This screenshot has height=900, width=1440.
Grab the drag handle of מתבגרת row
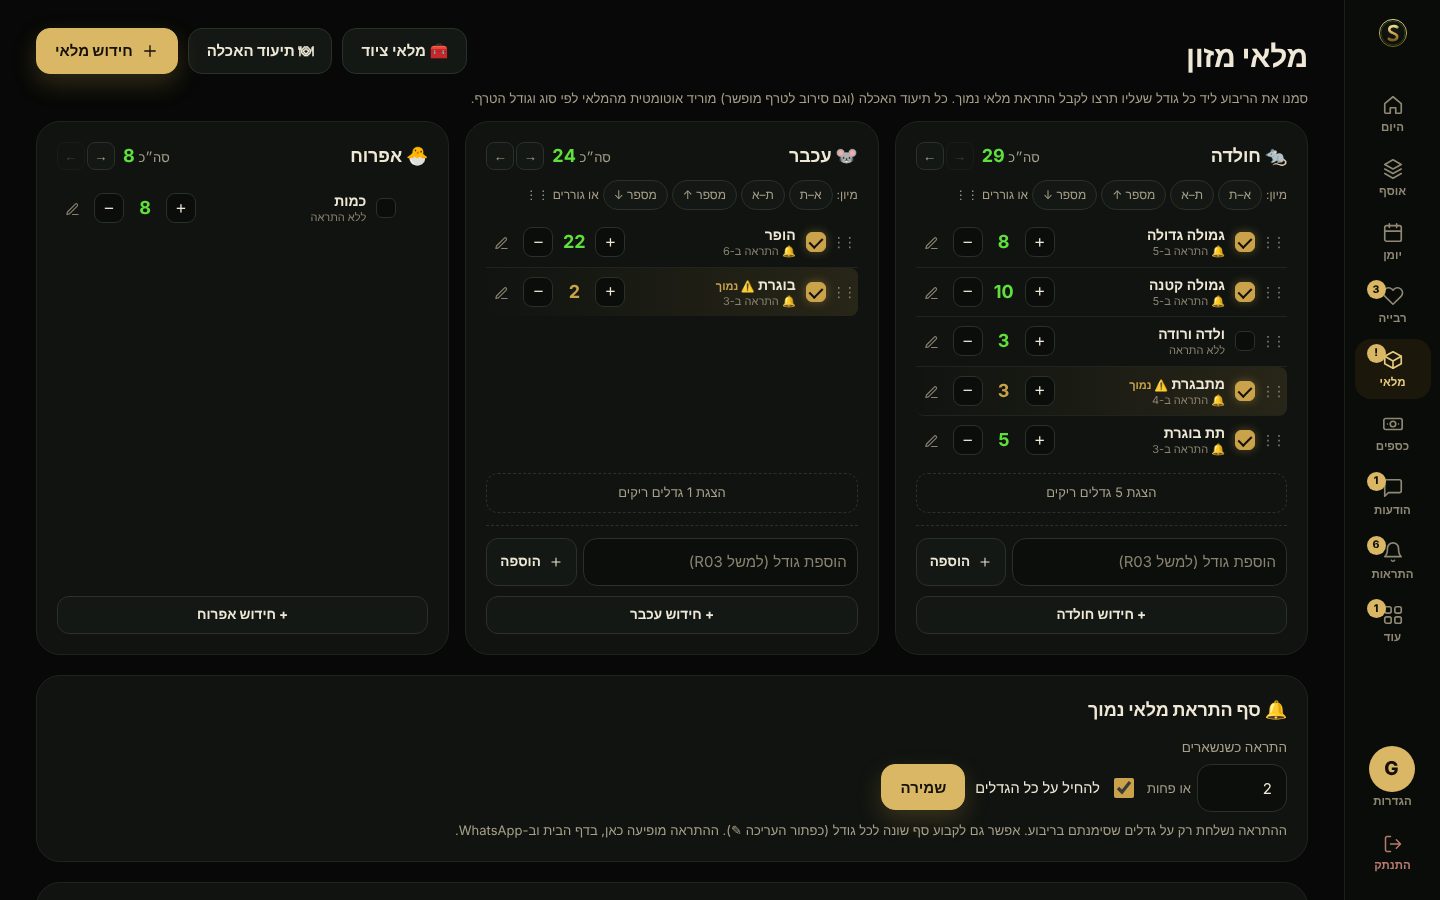[1273, 392]
